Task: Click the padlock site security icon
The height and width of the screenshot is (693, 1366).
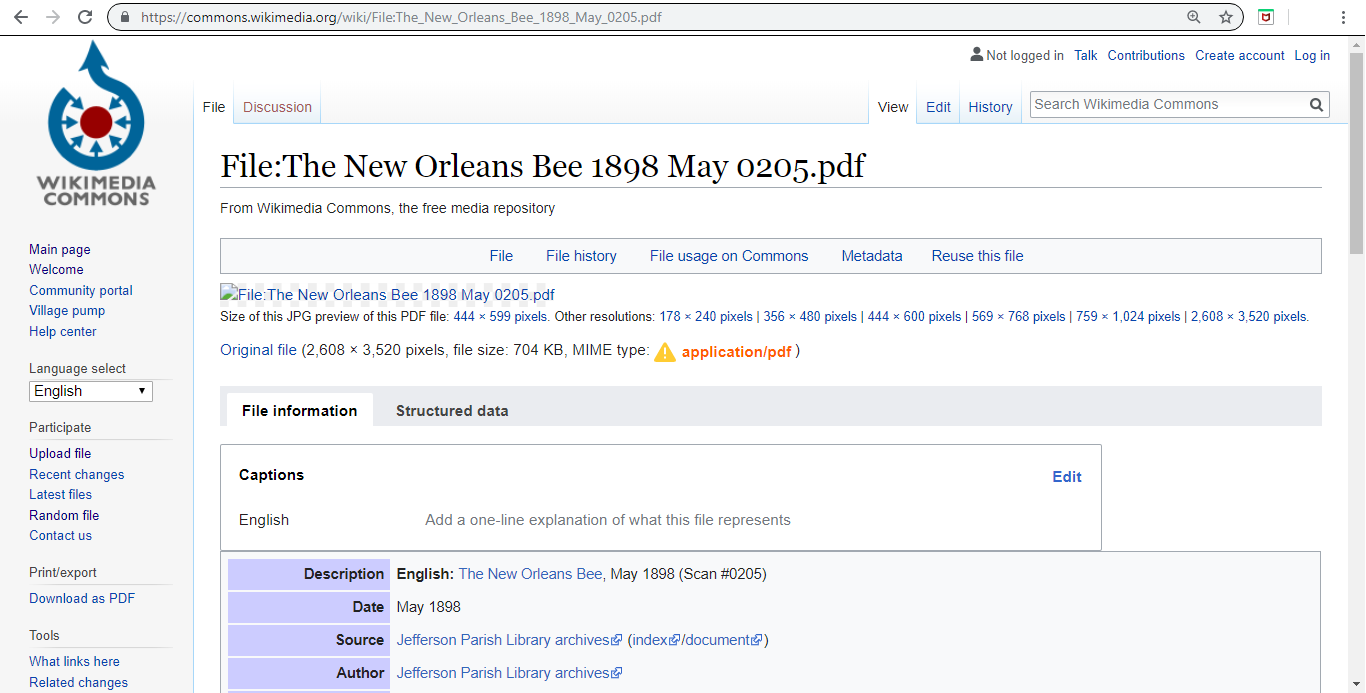Action: coord(125,17)
